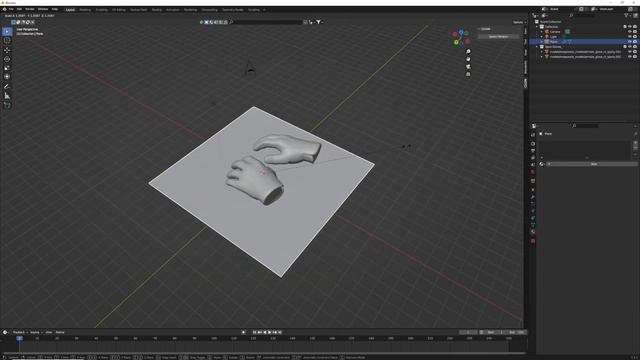Click the zoom magnifier viewport gizmo

[x=468, y=51]
